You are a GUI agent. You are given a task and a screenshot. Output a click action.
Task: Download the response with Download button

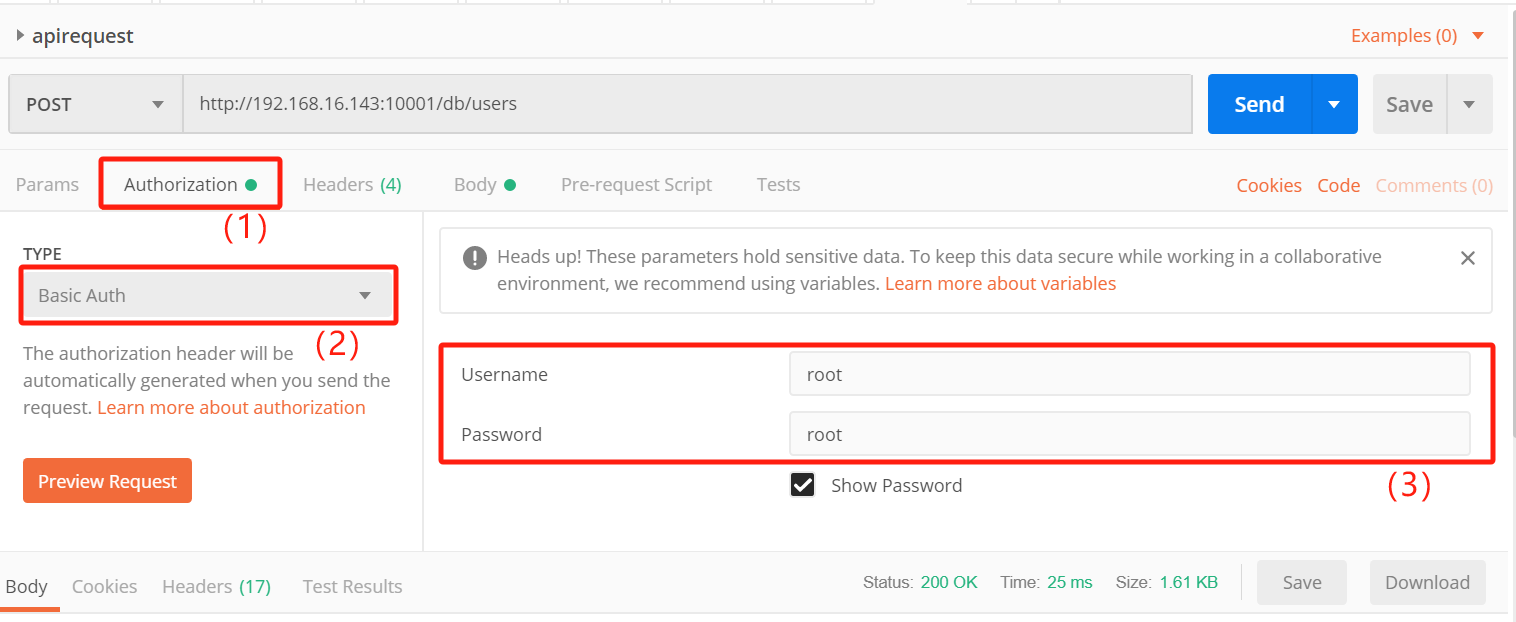pyautogui.click(x=1427, y=583)
